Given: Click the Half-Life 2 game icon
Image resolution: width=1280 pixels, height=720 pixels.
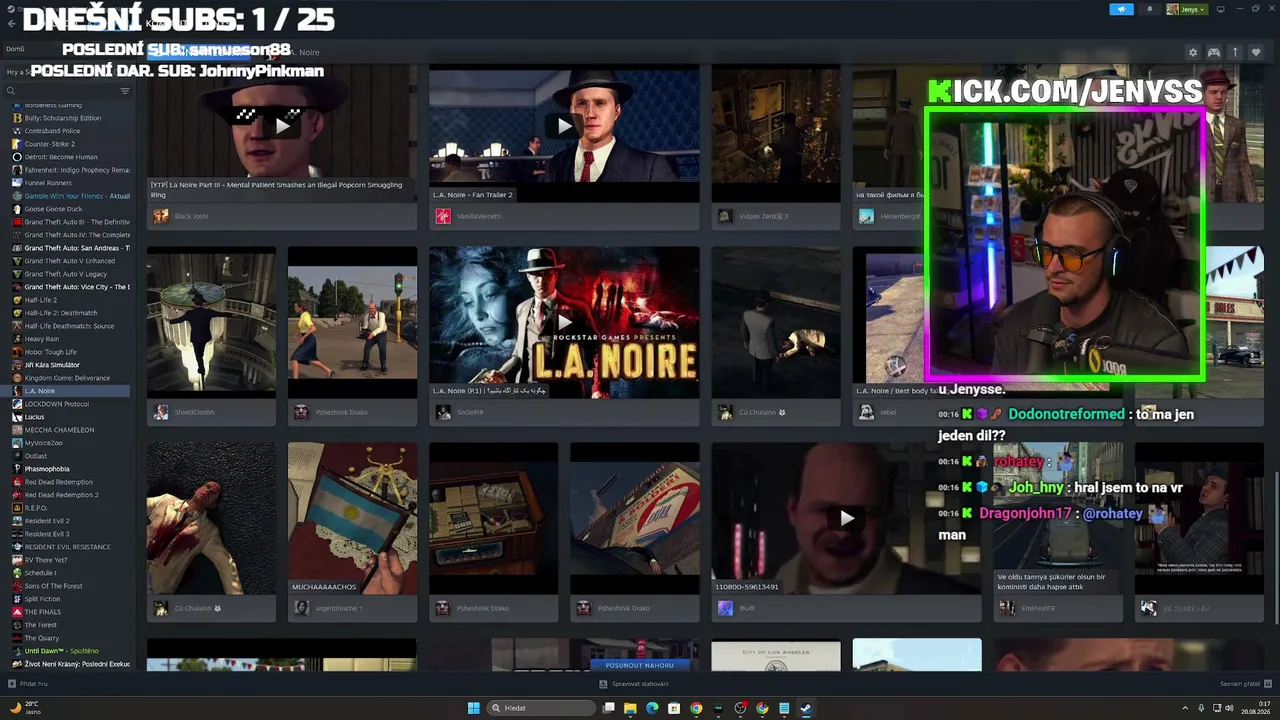Looking at the screenshot, I should click(x=17, y=300).
